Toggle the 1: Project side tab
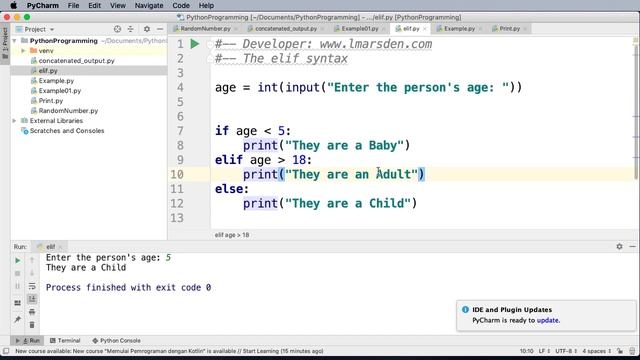This screenshot has height=360, width=640. 5,43
